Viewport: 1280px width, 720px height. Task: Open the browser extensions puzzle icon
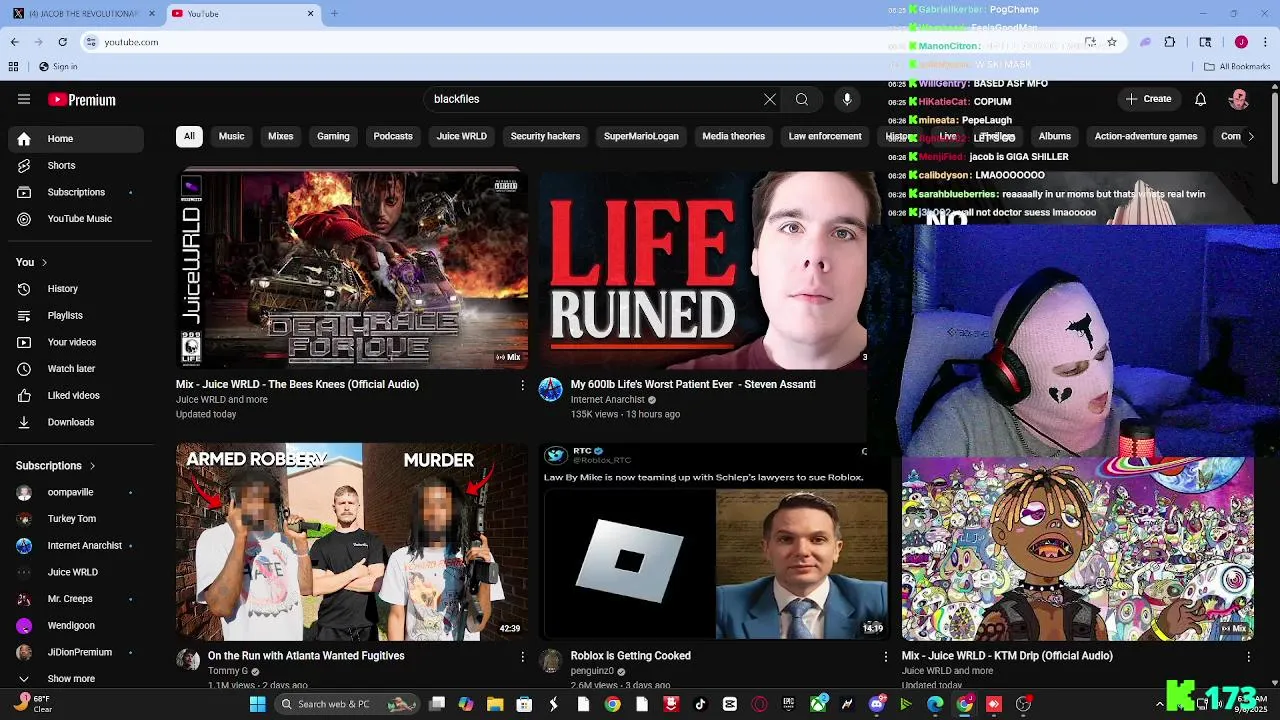click(x=1169, y=42)
